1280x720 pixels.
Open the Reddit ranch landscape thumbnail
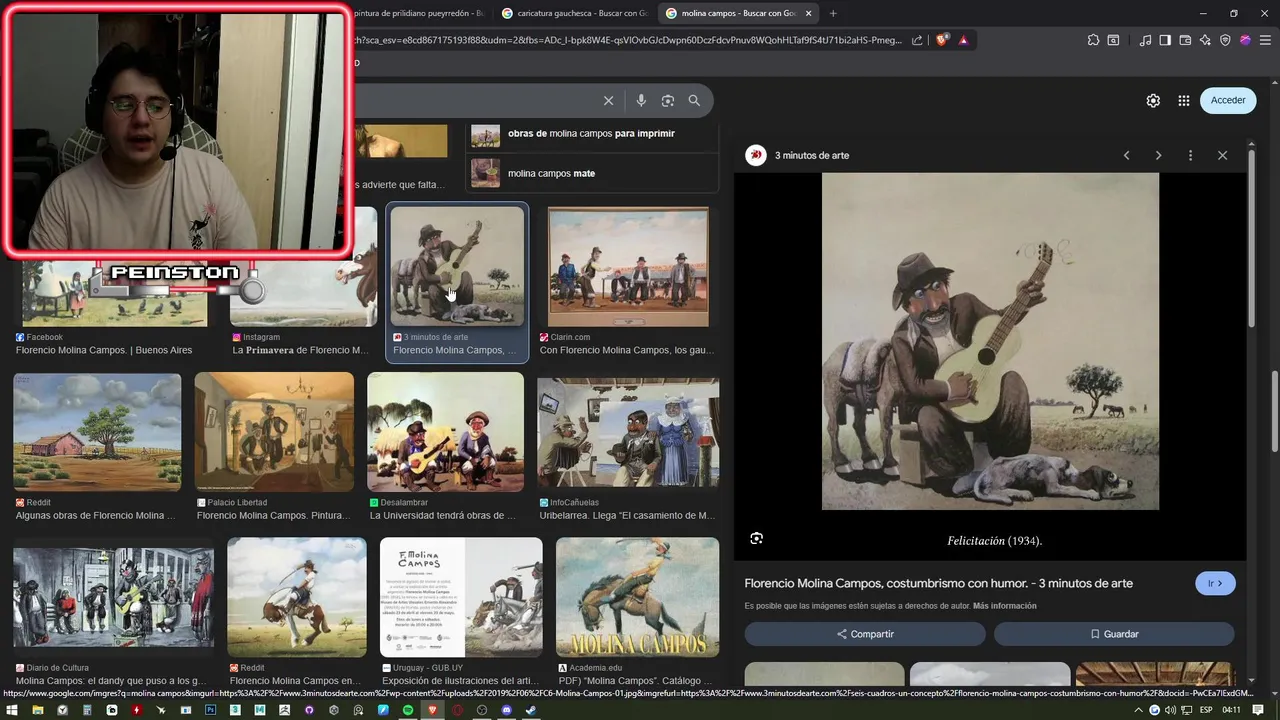pyautogui.click(x=97, y=432)
